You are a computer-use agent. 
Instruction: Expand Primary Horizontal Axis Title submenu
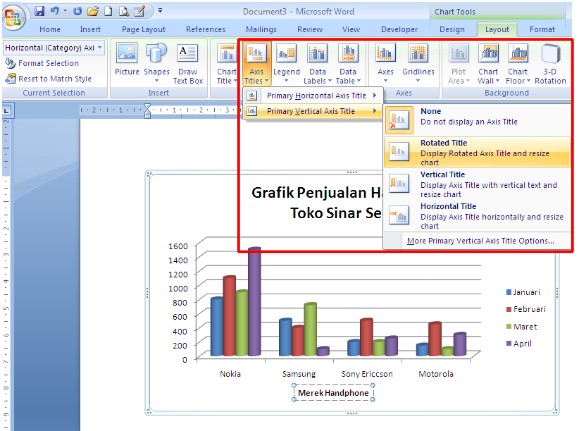click(x=312, y=96)
